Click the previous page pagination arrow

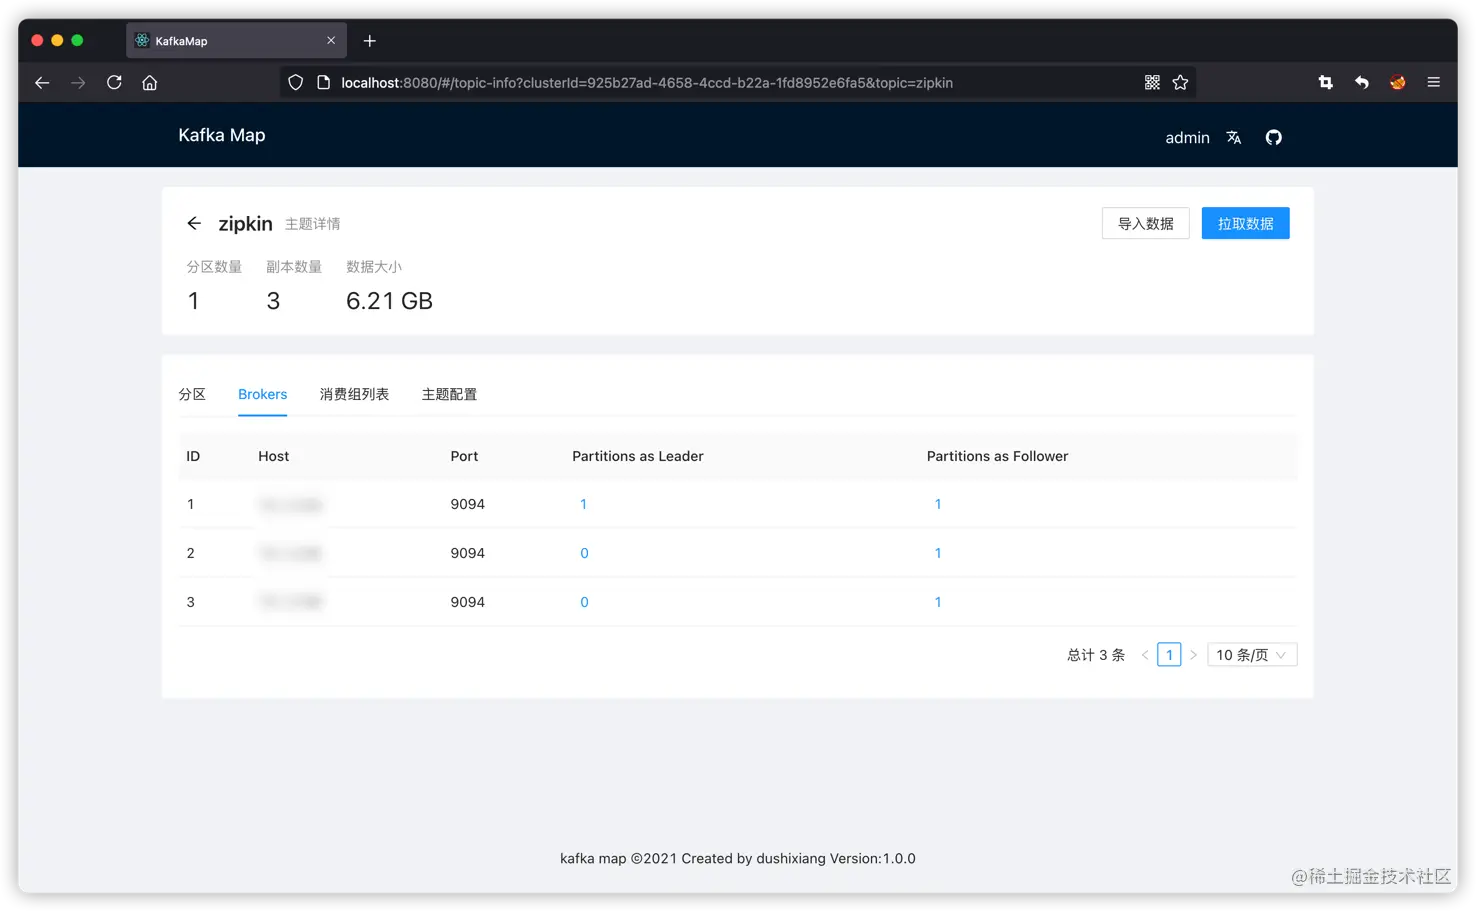(1145, 655)
